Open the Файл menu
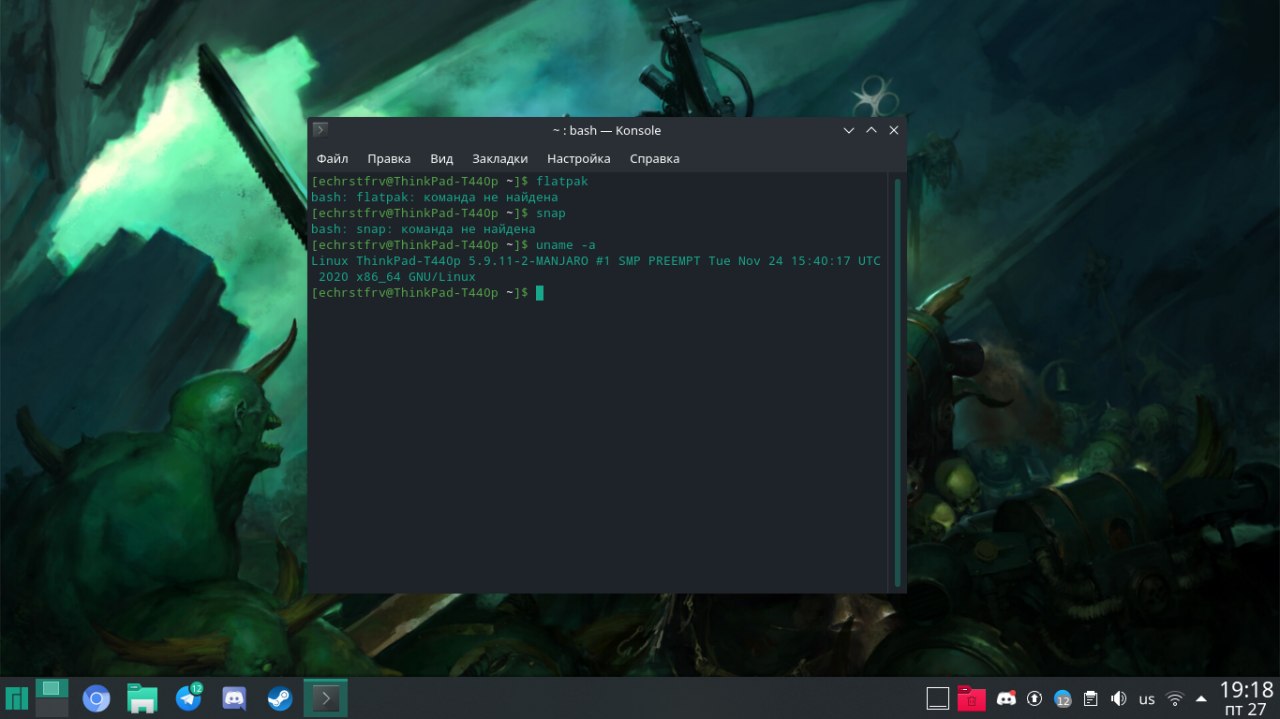Viewport: 1280px width, 719px height. pos(332,159)
